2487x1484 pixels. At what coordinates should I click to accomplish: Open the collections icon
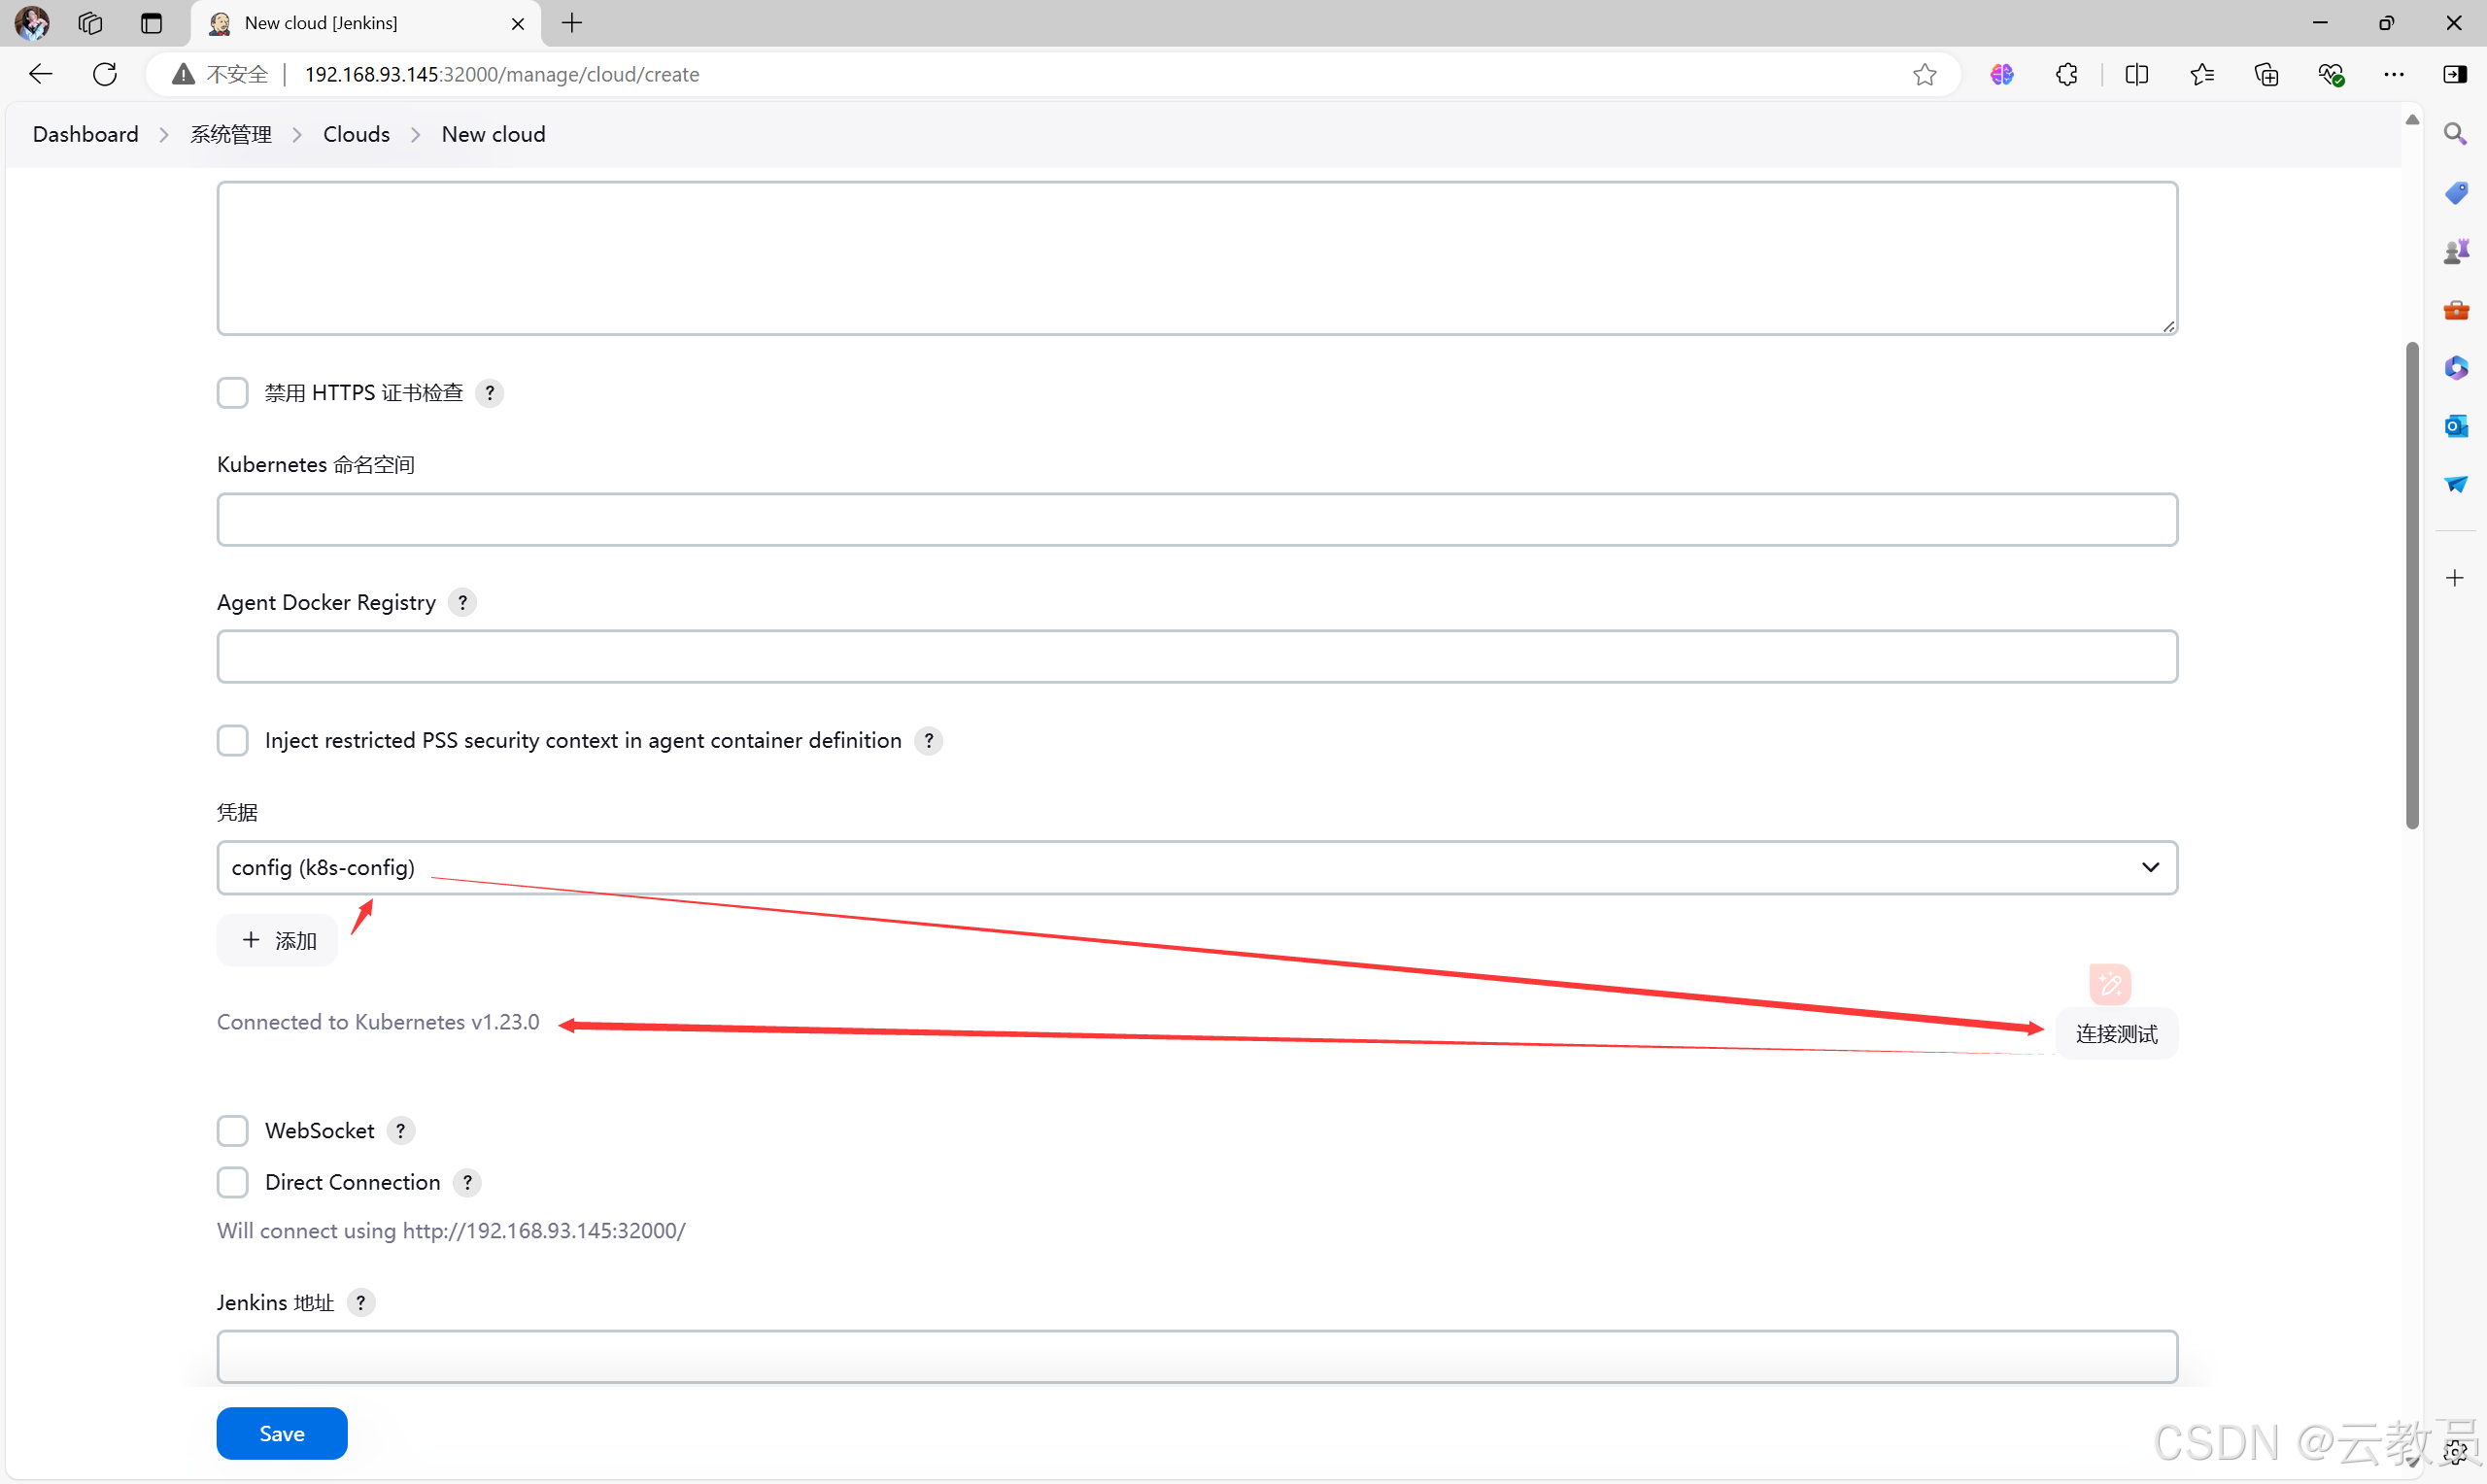pyautogui.click(x=2266, y=74)
